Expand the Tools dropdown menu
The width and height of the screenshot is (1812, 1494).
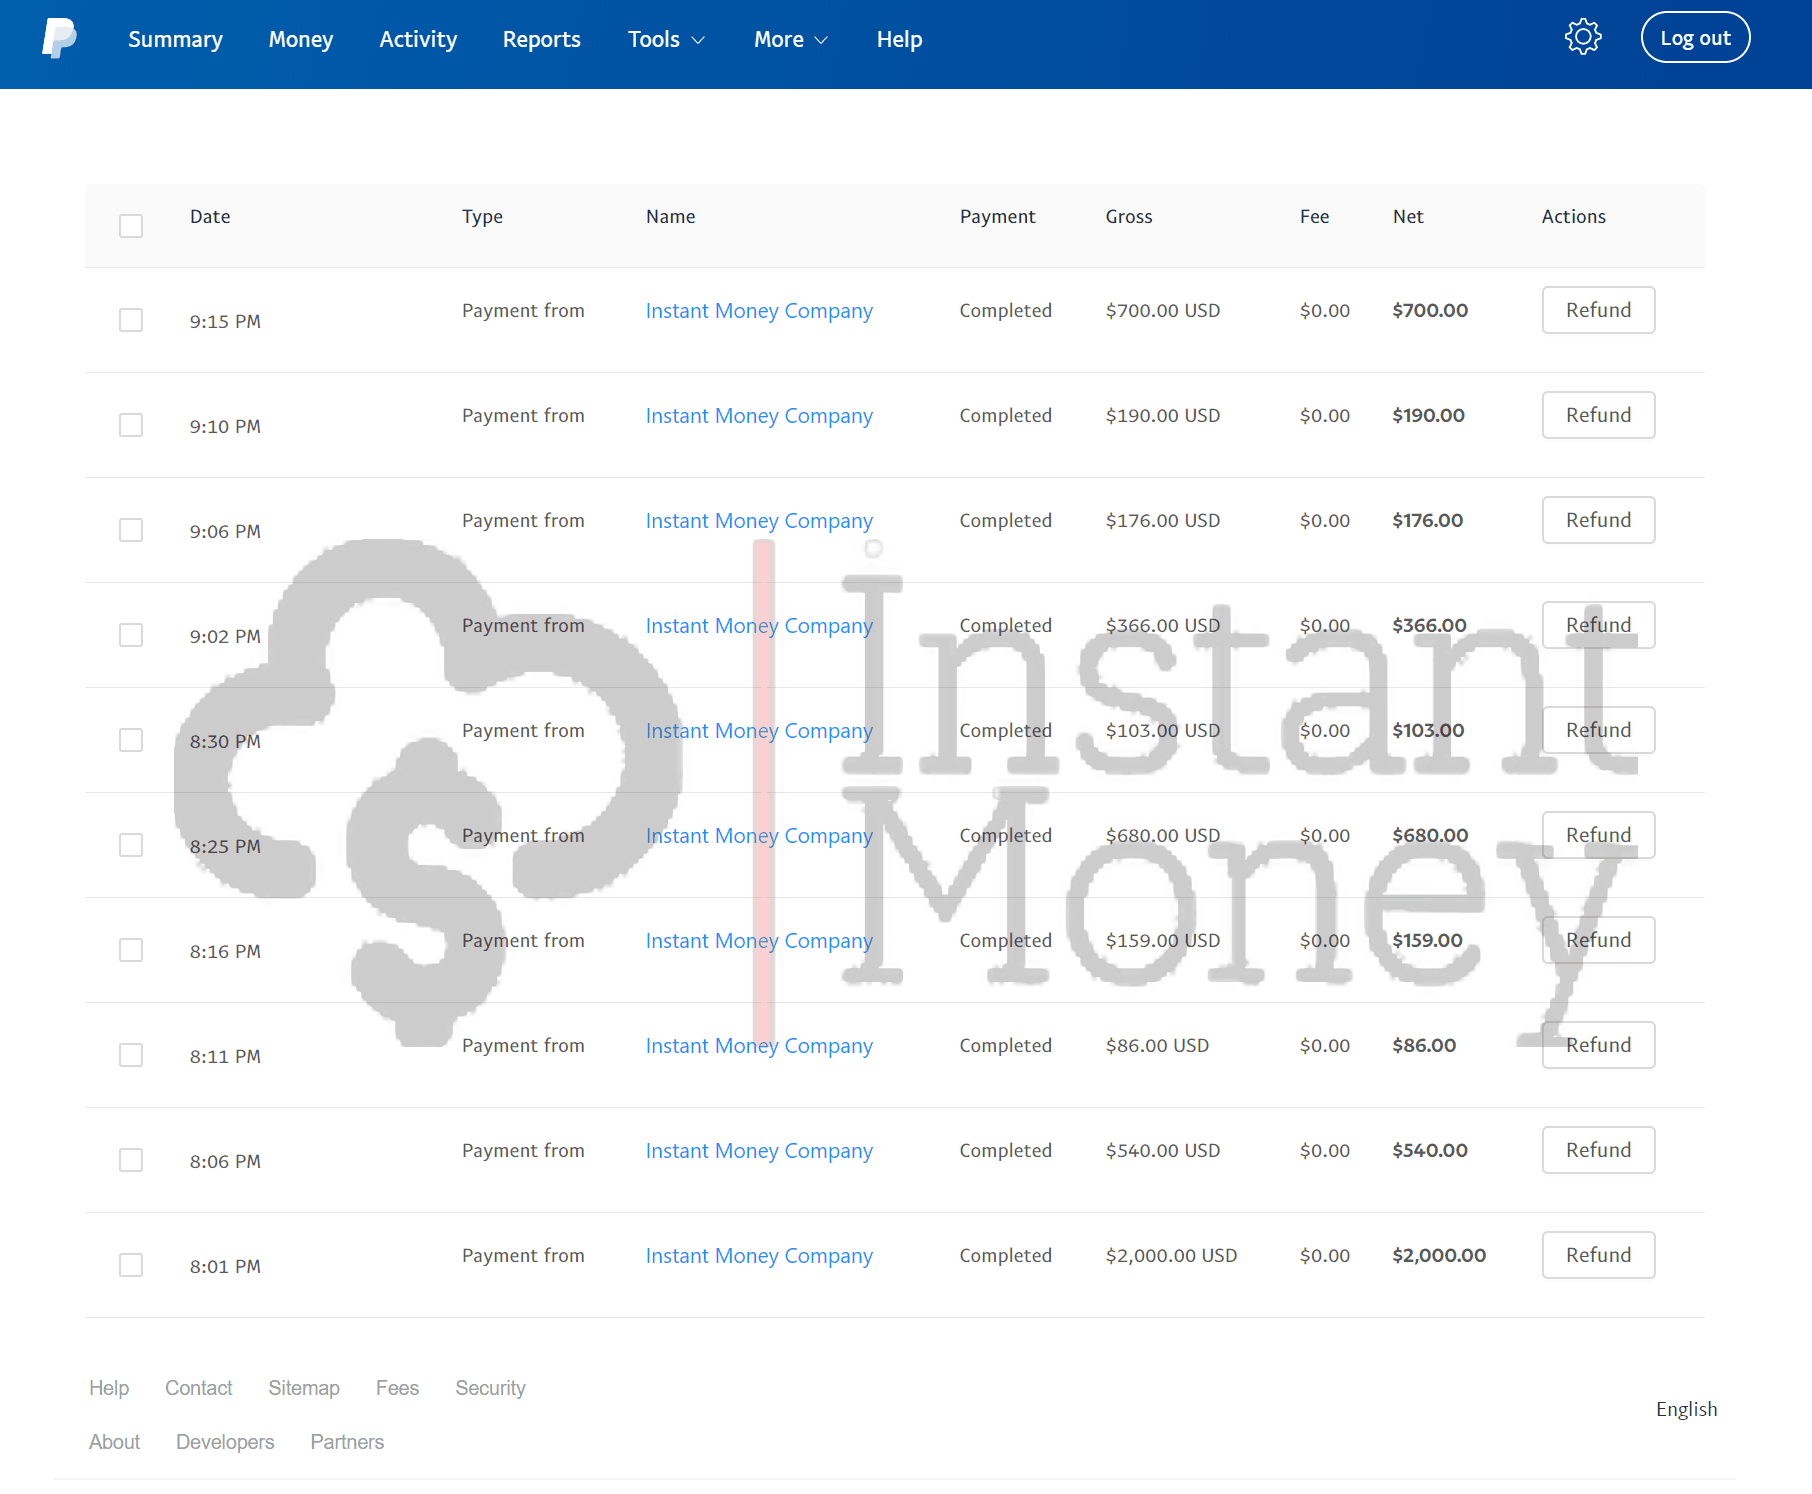[x=666, y=39]
